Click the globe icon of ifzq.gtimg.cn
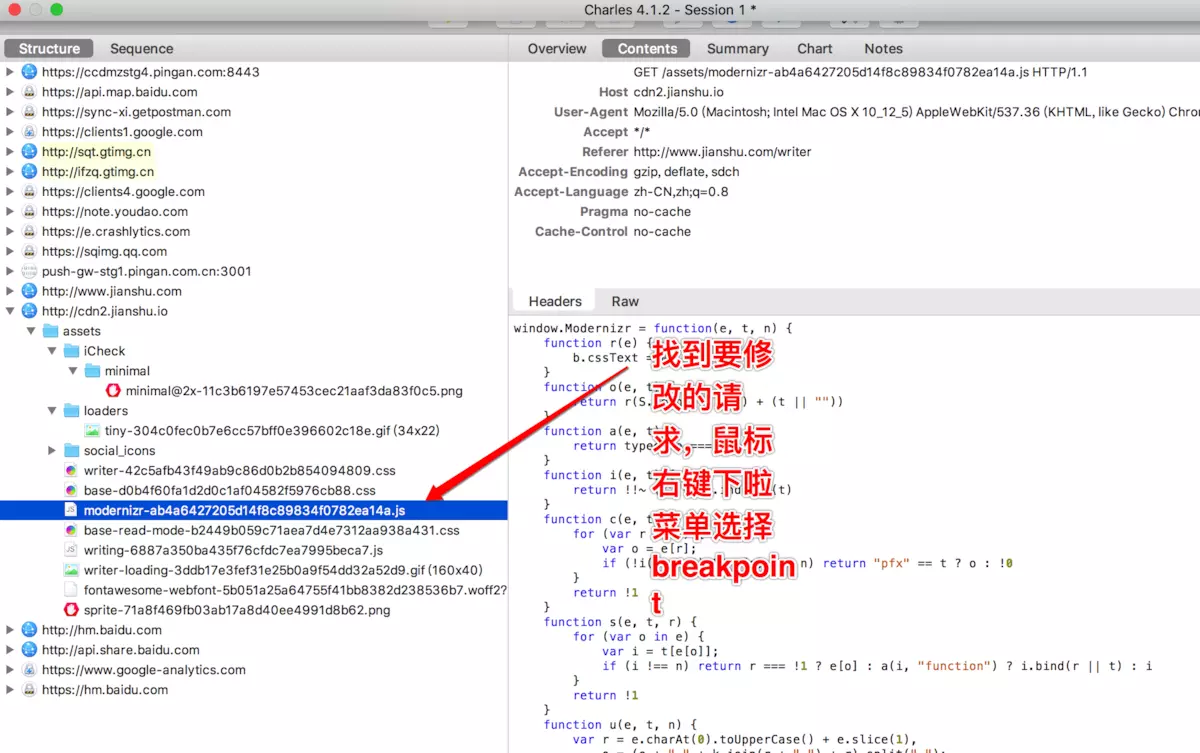1200x753 pixels. (29, 172)
